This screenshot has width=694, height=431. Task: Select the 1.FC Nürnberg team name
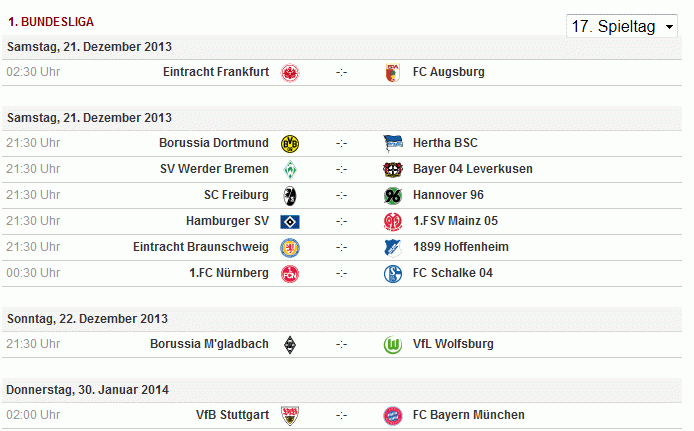[x=229, y=273]
